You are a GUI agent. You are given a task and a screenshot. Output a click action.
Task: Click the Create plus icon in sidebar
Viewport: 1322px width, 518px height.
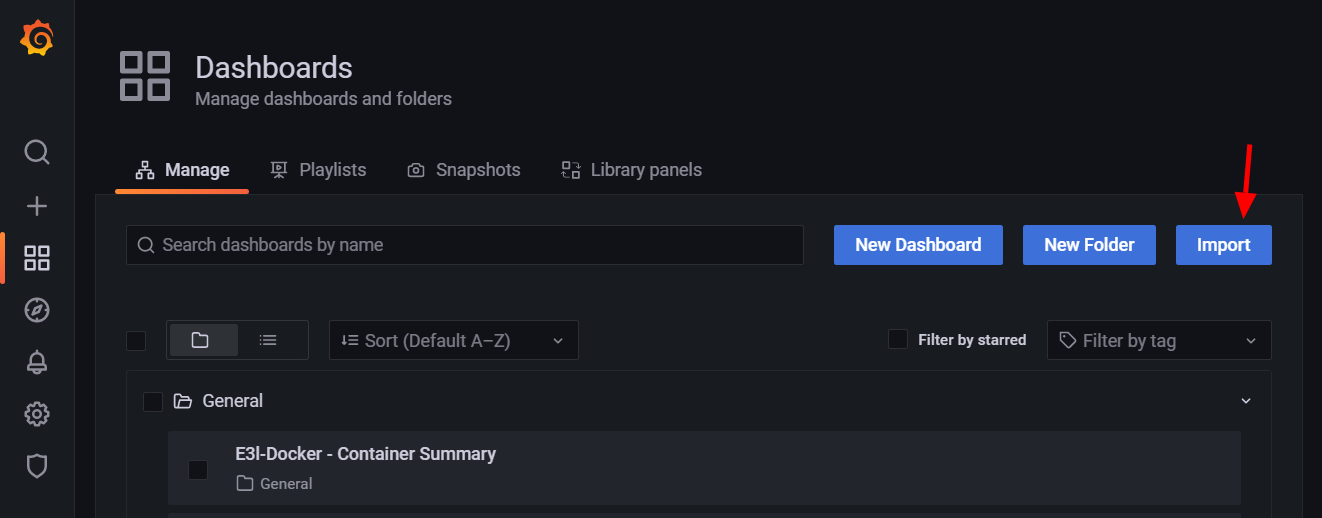click(x=37, y=206)
